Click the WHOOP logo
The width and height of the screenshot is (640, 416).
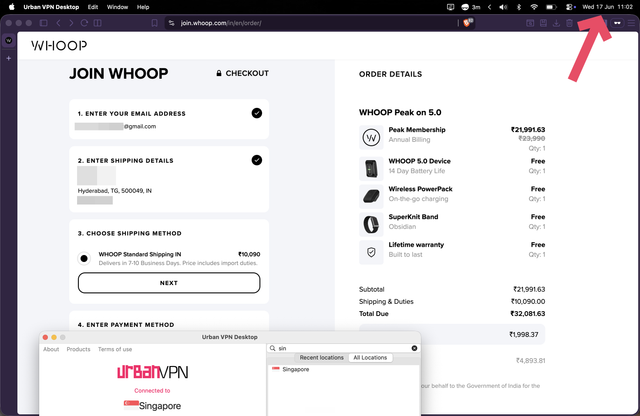[59, 45]
